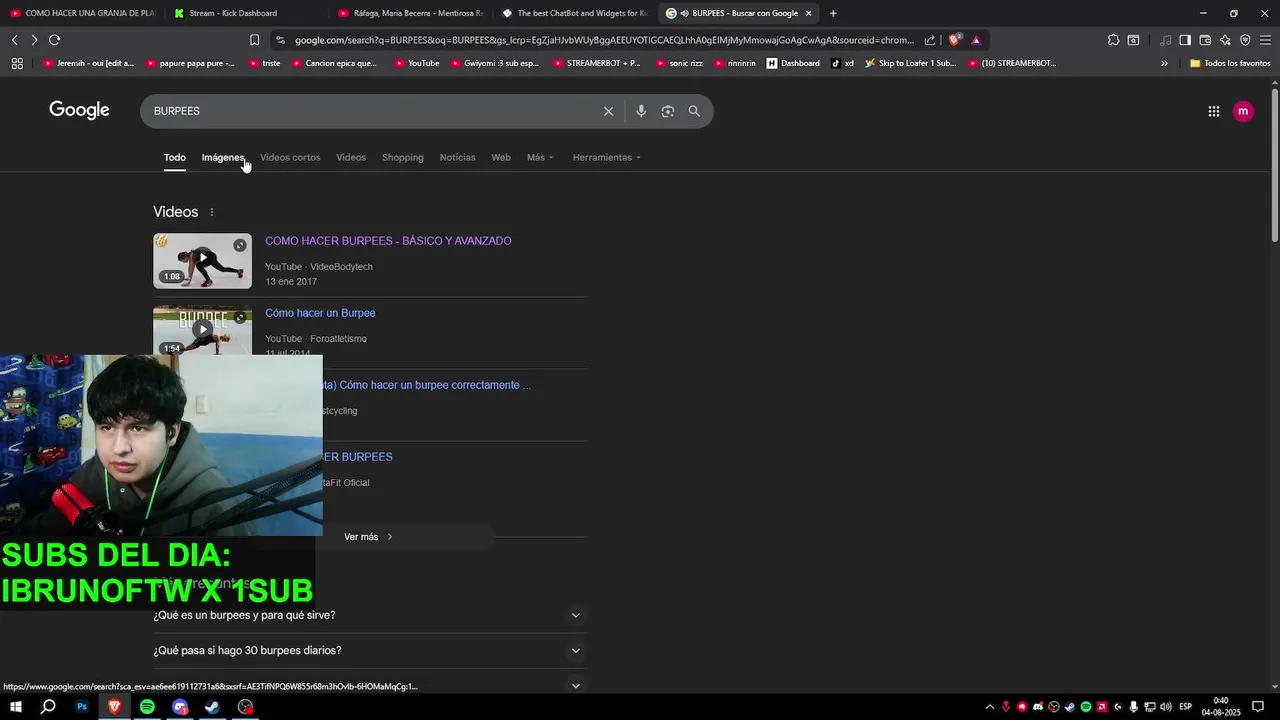Switch to the Noticias results tab

tap(458, 157)
